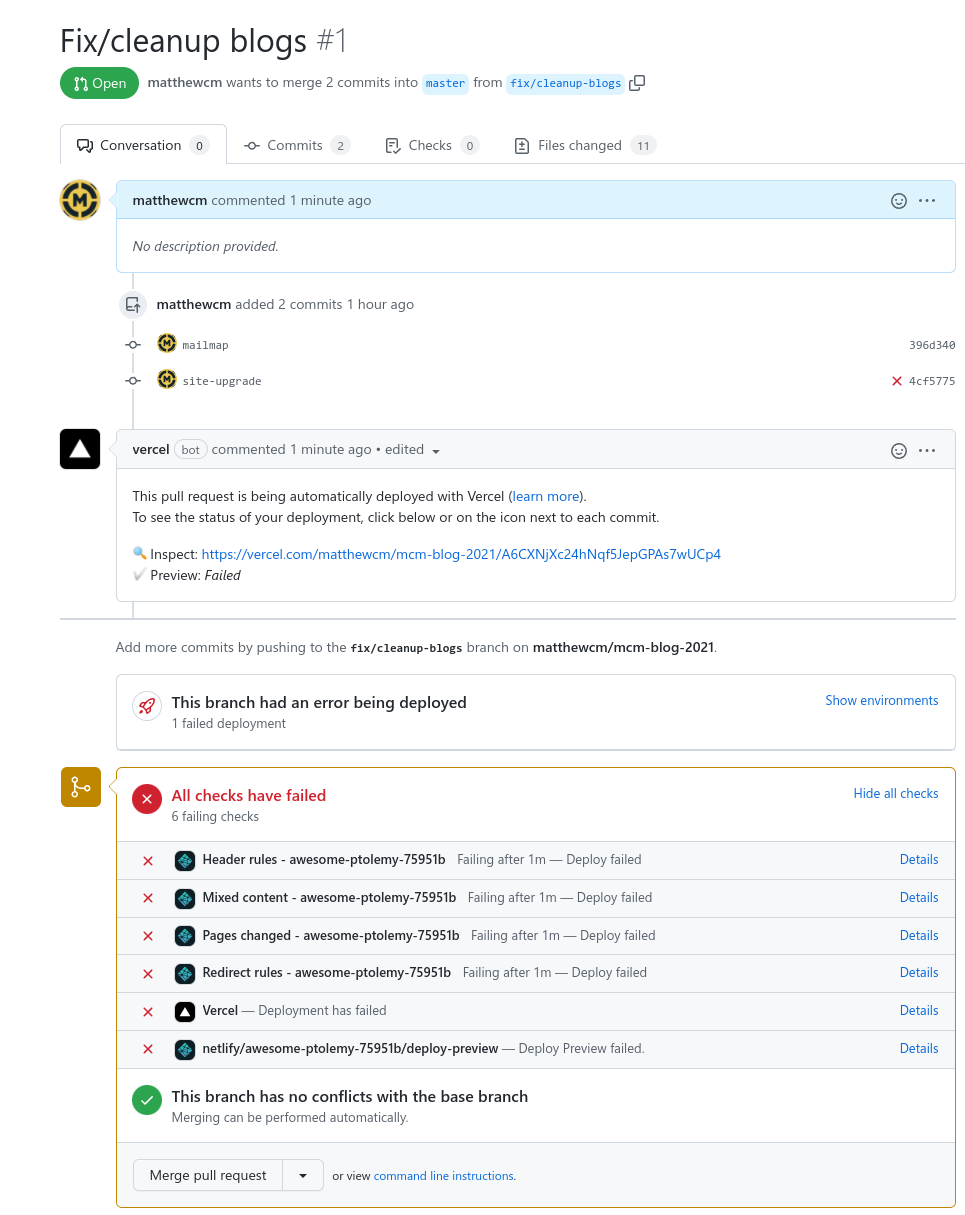Switch to the Commits tab

click(x=296, y=146)
